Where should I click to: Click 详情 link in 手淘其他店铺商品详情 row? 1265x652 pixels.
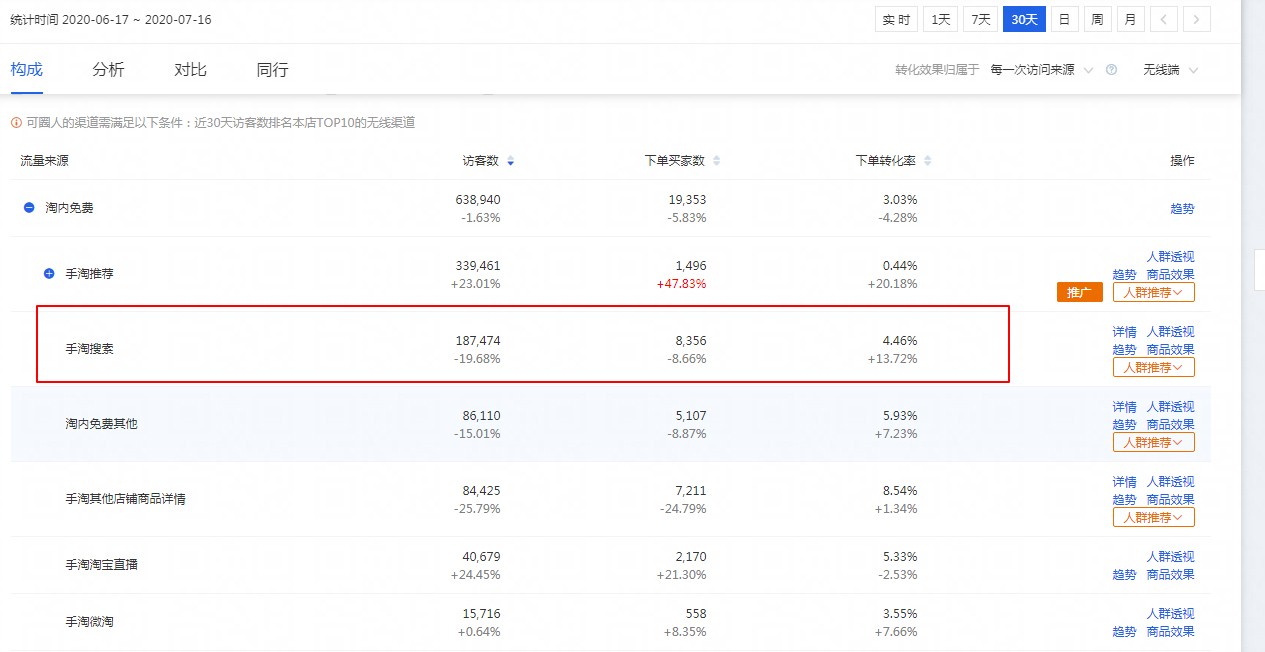[1124, 482]
